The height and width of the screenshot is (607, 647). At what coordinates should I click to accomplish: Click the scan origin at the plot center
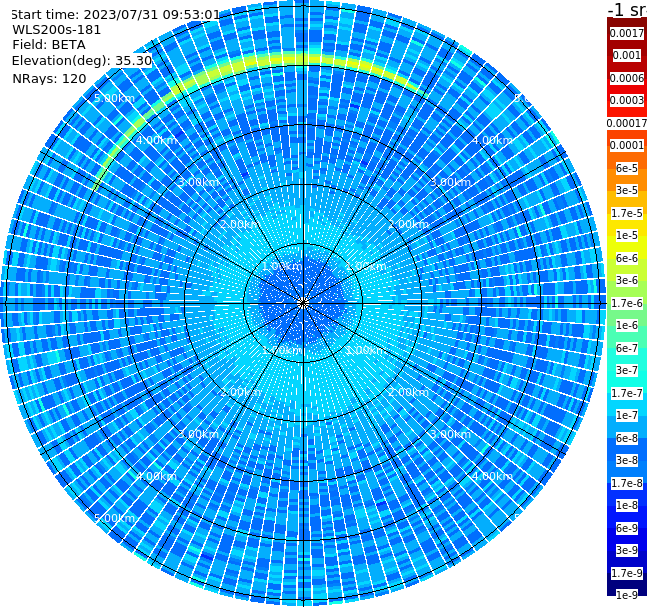[303, 303]
